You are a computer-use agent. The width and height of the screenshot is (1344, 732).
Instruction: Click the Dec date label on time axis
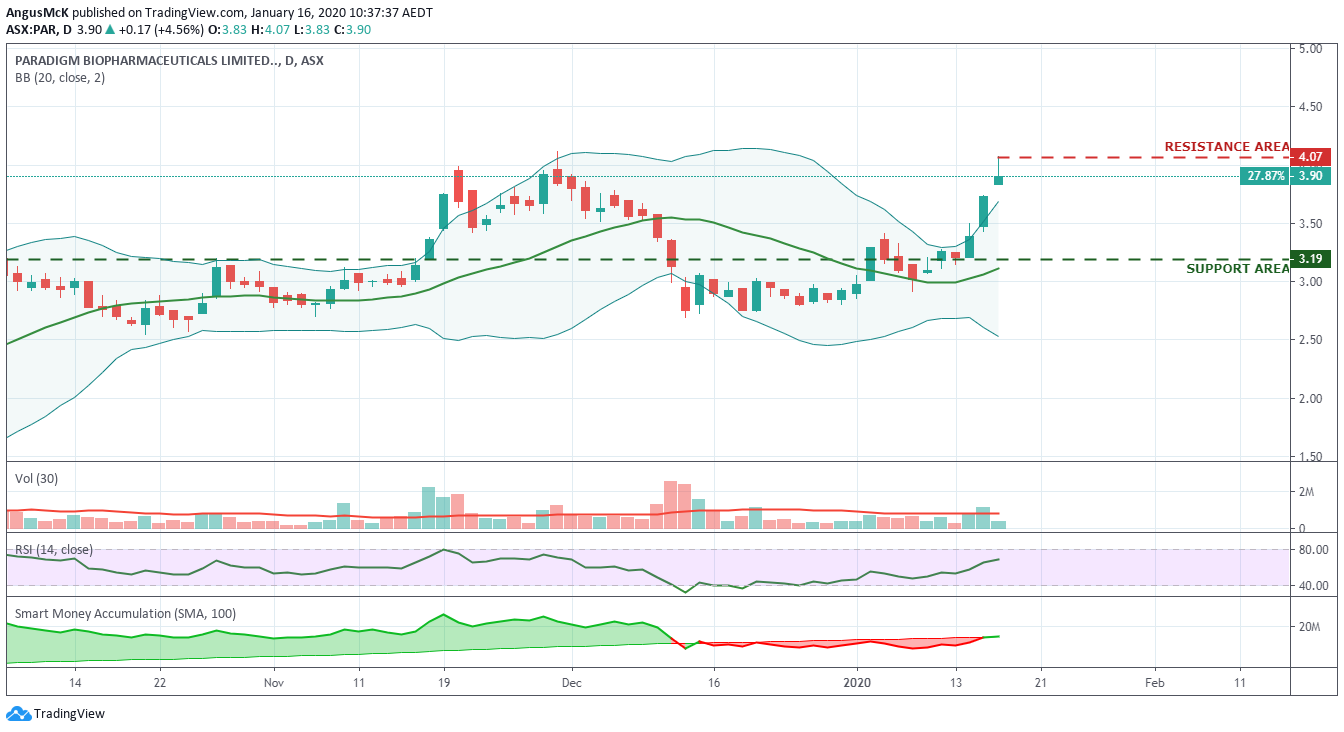click(572, 682)
